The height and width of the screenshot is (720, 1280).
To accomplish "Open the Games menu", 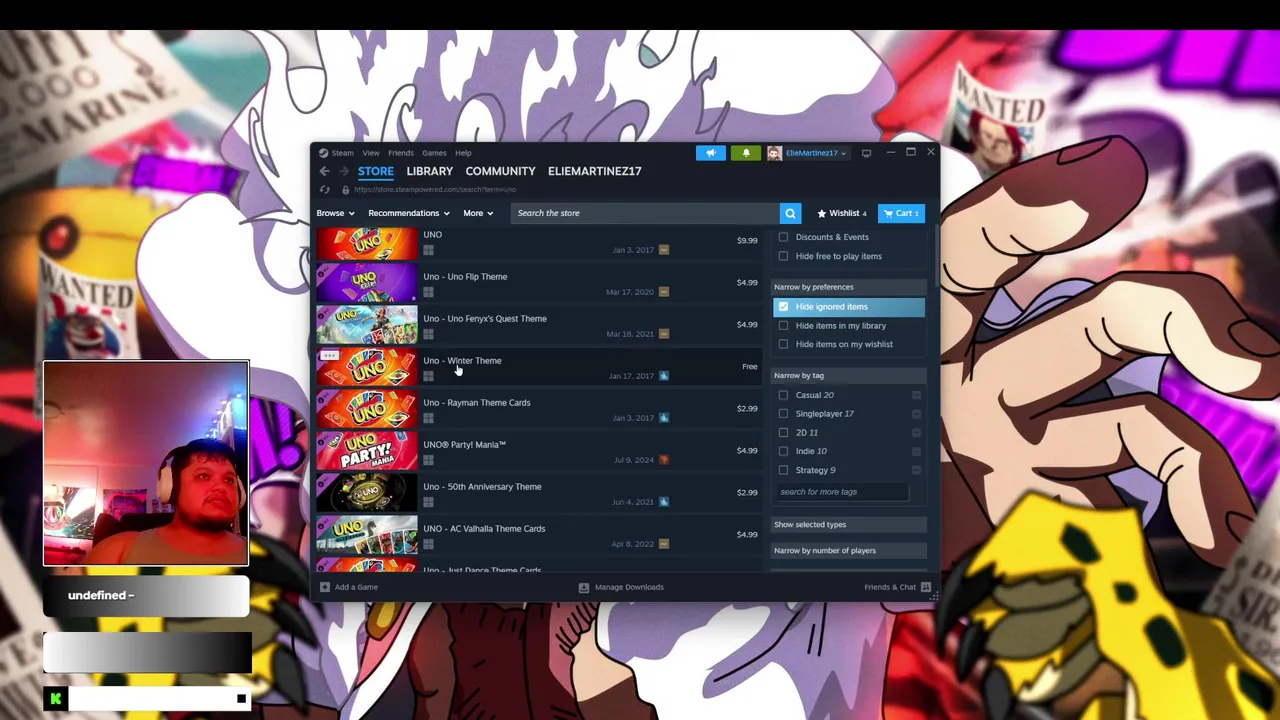I will pyautogui.click(x=434, y=153).
